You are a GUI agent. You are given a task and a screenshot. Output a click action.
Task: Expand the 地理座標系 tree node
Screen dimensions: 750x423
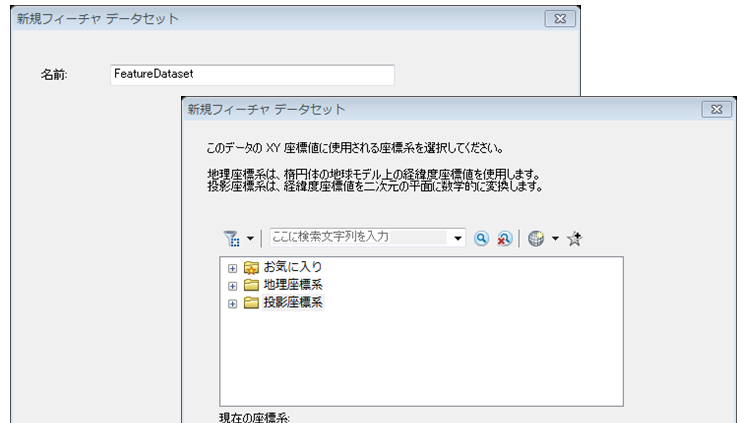coord(232,286)
